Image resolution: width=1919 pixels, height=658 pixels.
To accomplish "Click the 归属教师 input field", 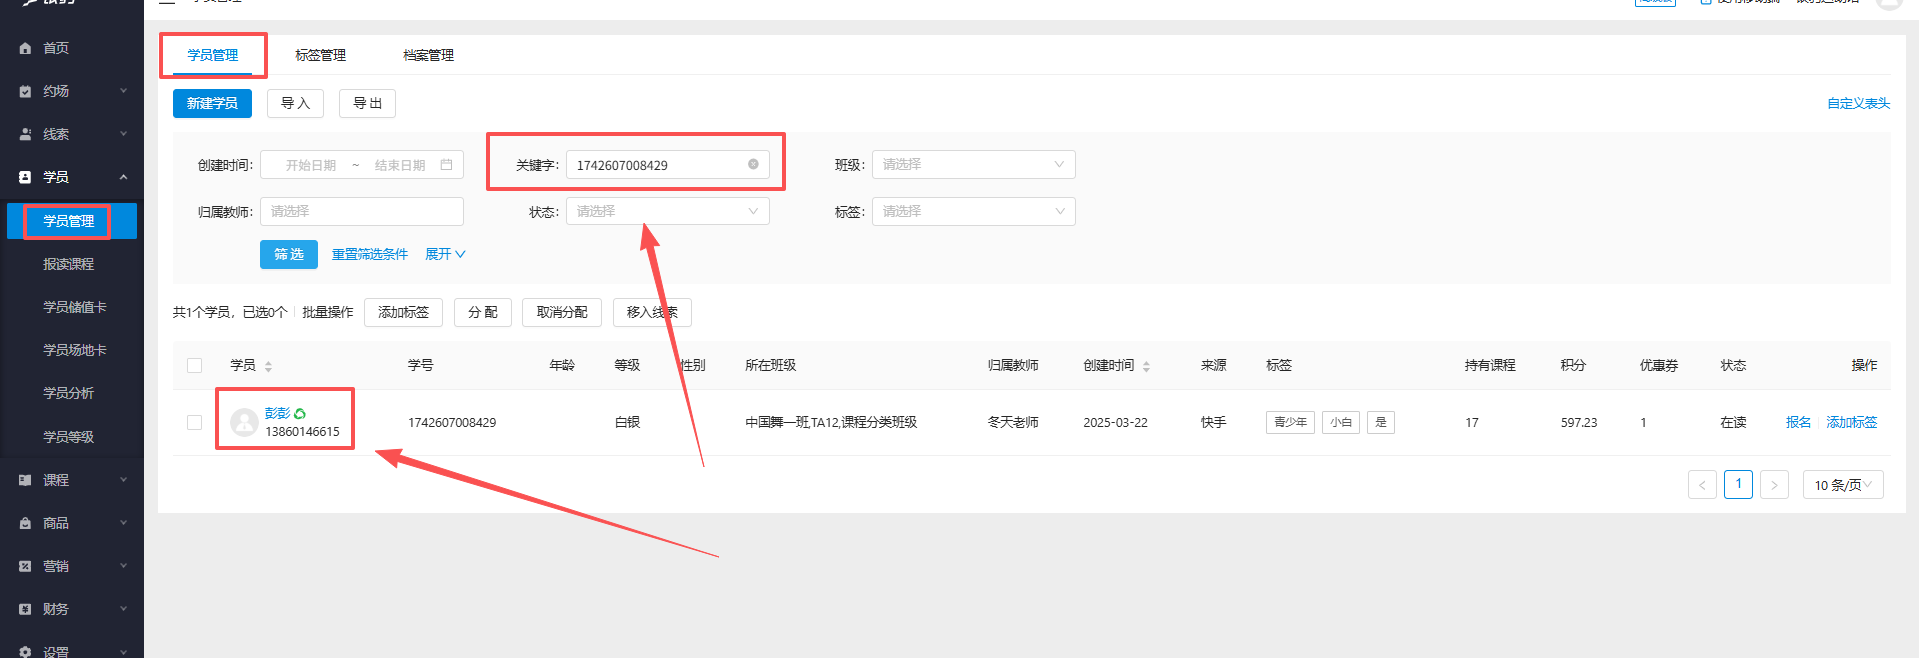I will (x=361, y=211).
